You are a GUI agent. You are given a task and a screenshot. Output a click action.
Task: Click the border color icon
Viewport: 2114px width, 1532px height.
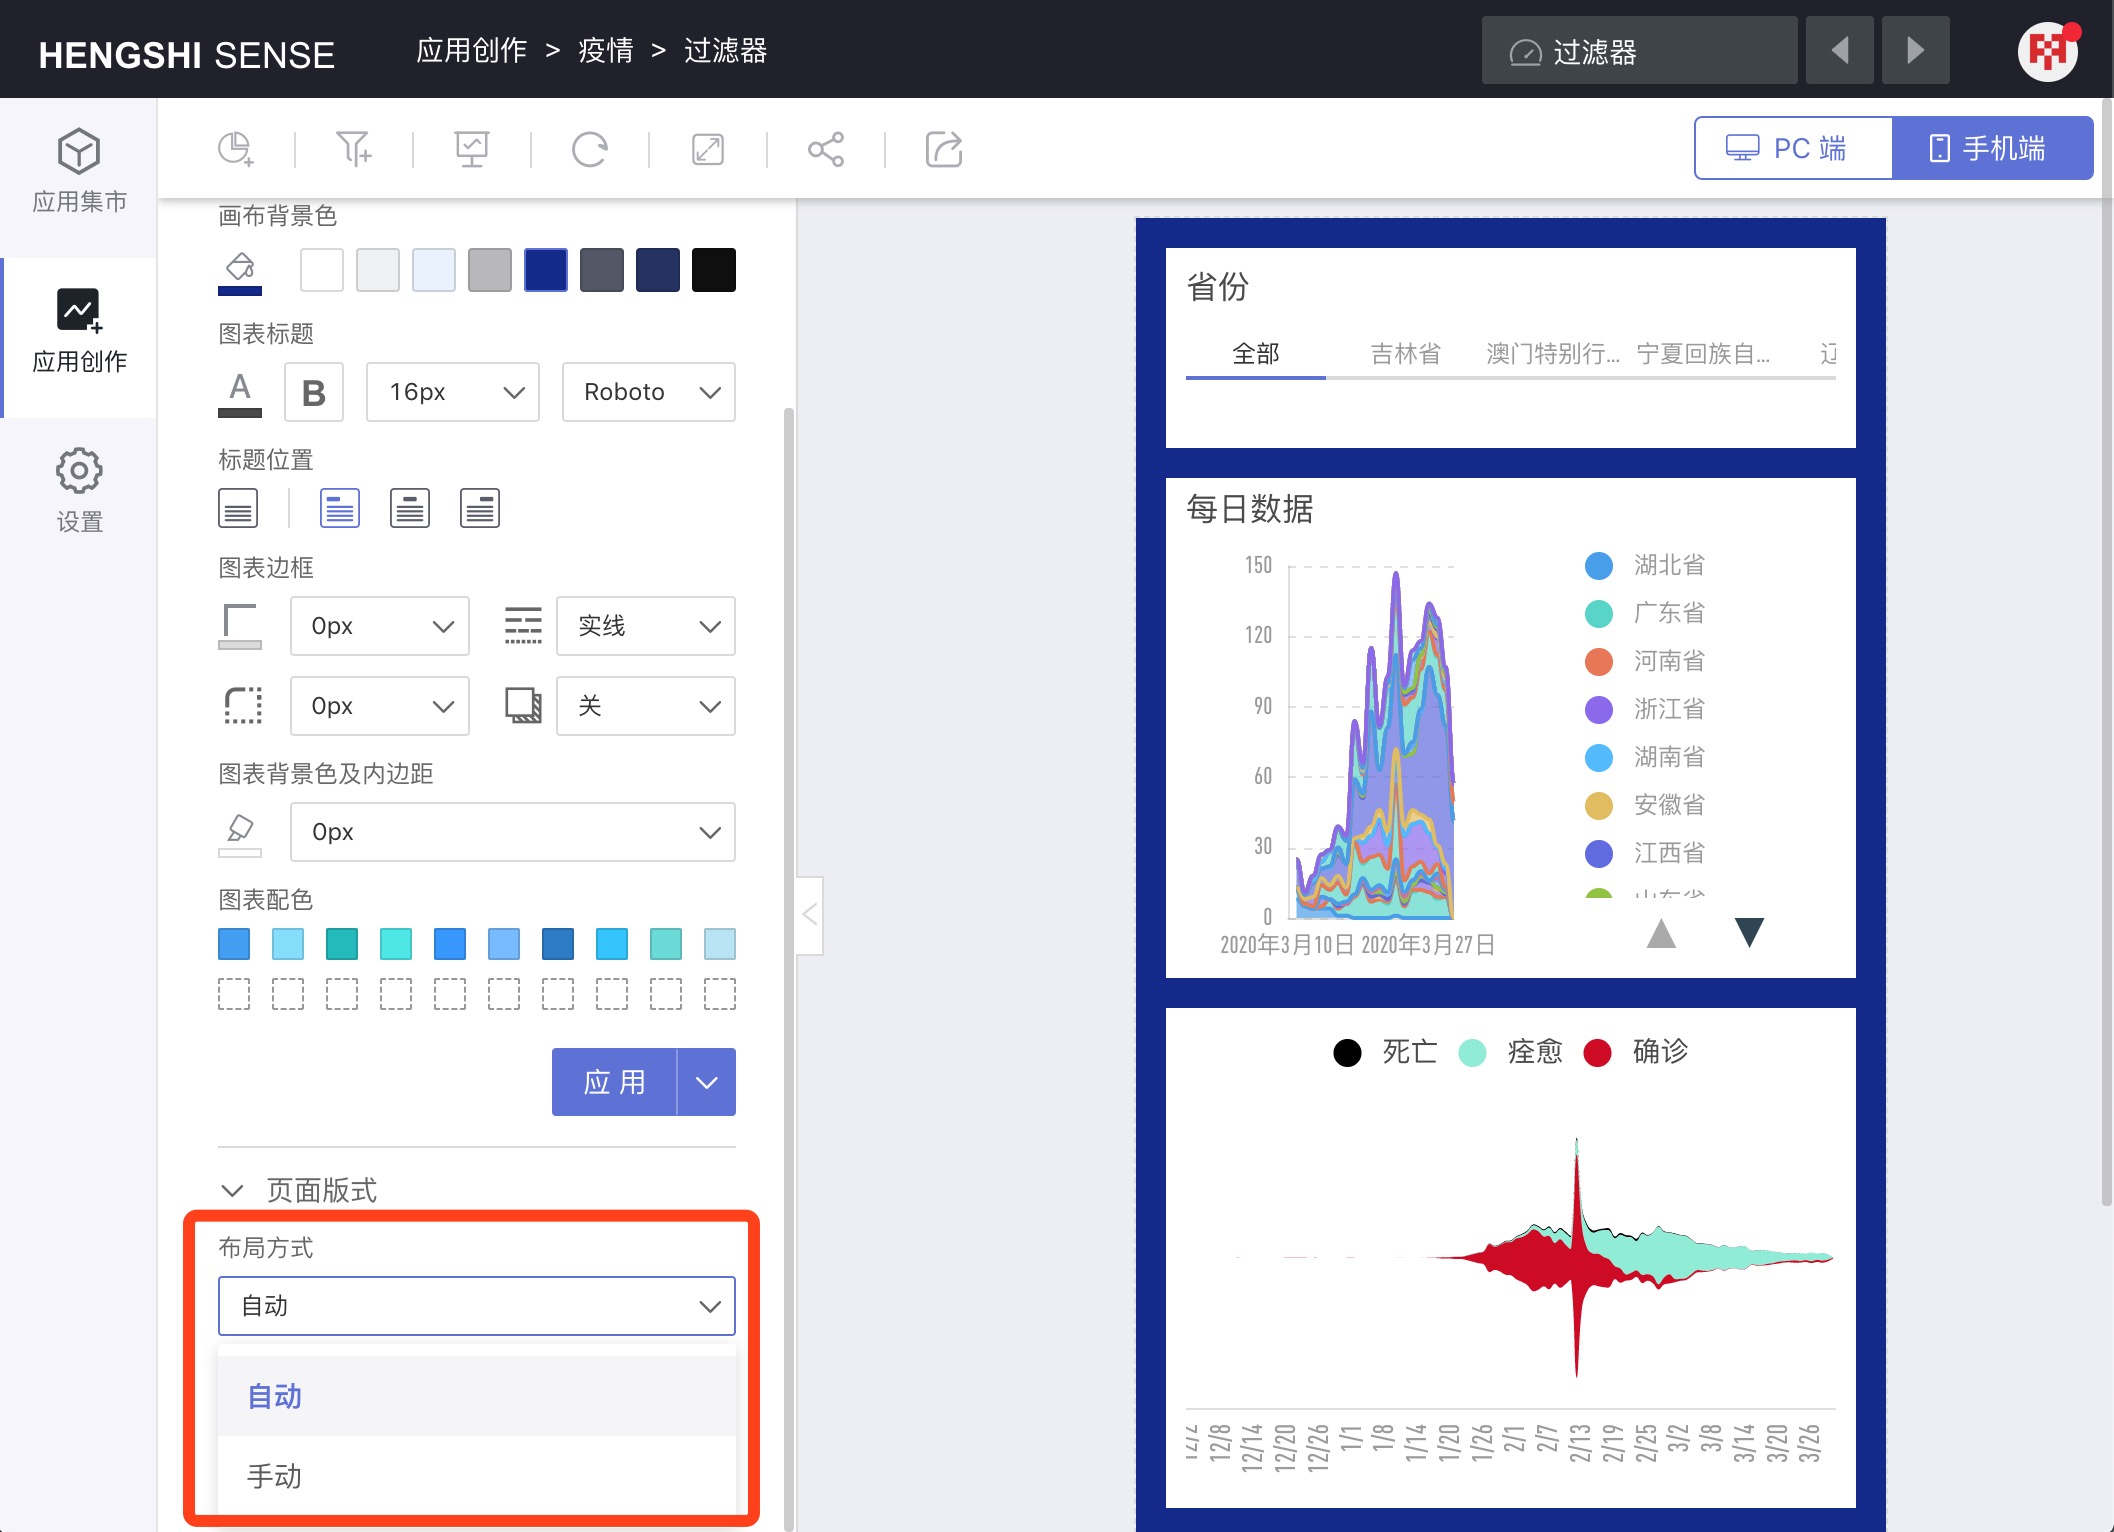(x=240, y=626)
